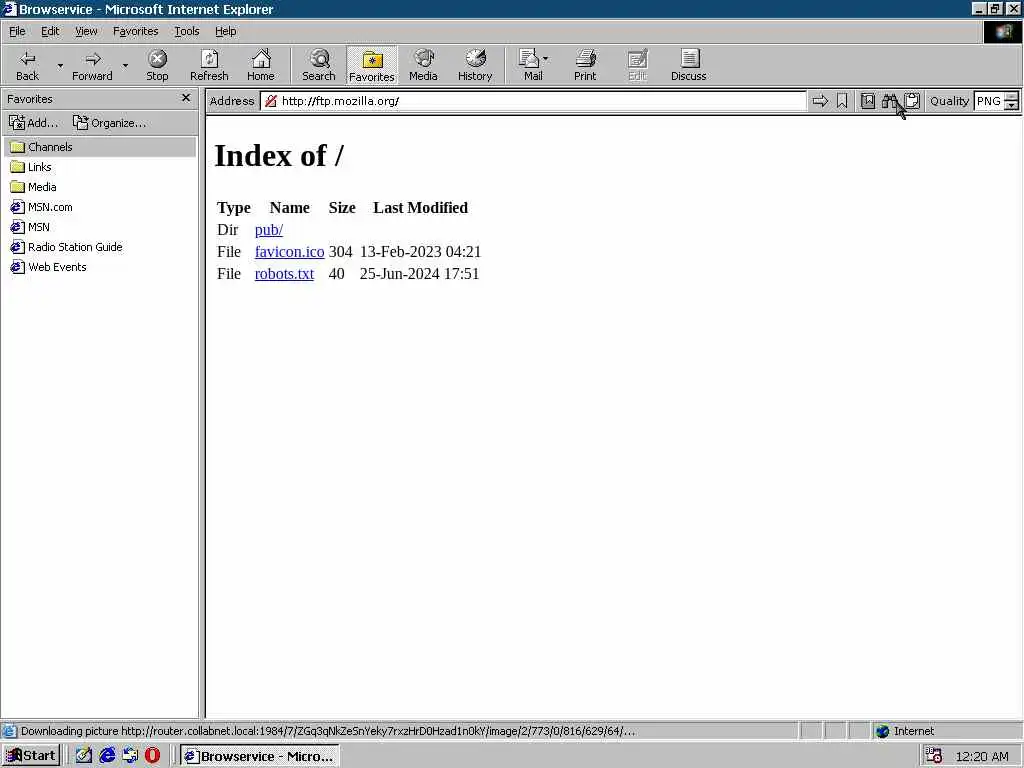This screenshot has width=1024, height=768.
Task: Launch Opera from Quick Launch
Action: (152, 756)
